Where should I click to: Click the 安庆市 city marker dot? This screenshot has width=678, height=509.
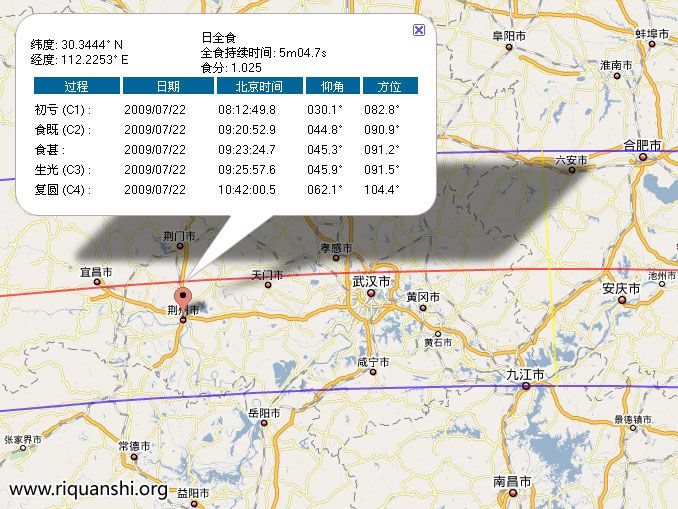[x=622, y=300]
